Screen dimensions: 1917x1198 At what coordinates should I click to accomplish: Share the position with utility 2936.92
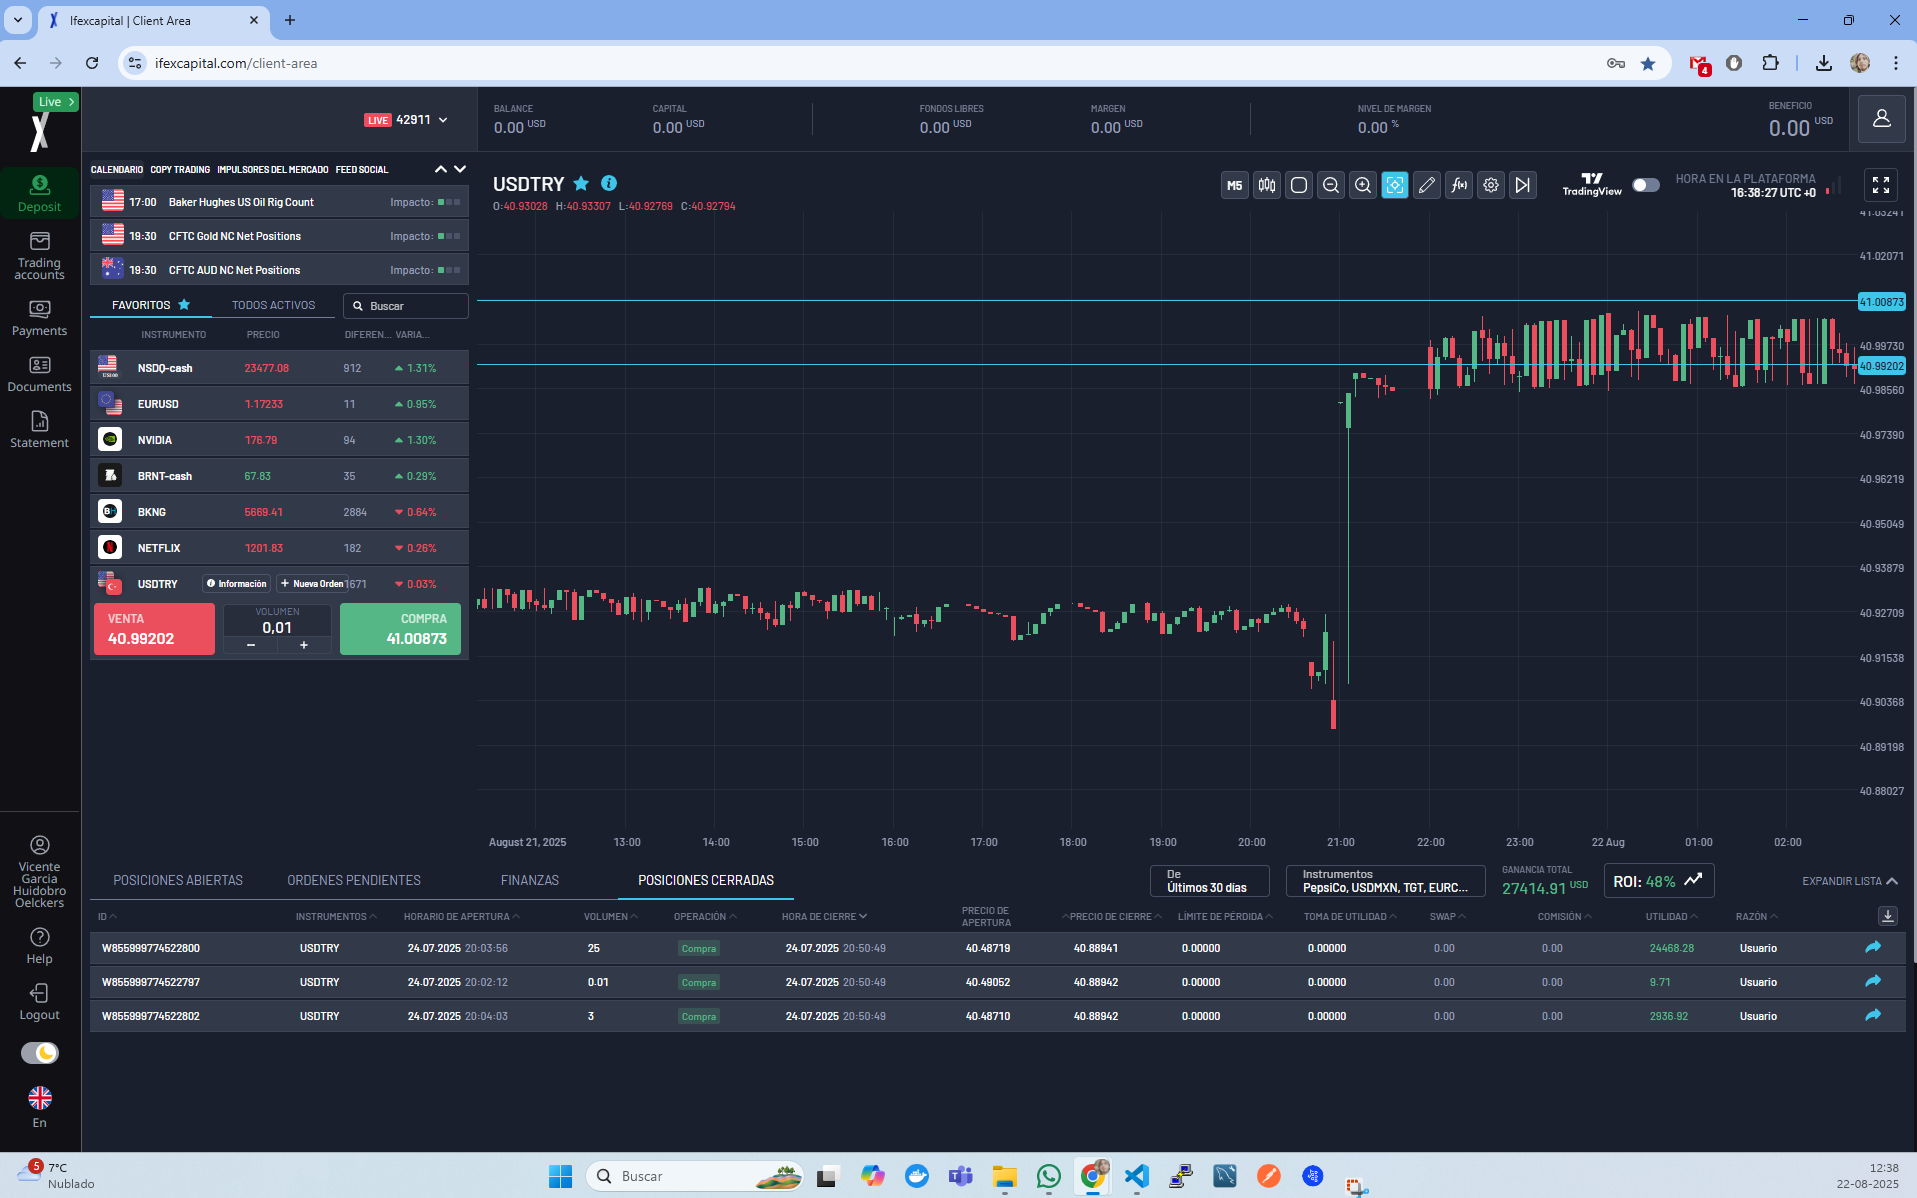(1873, 1016)
